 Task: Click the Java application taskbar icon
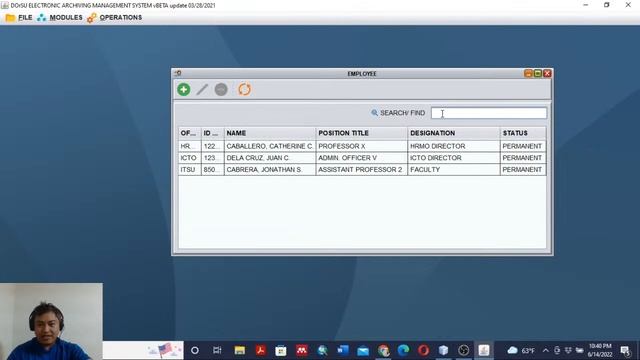(484, 350)
